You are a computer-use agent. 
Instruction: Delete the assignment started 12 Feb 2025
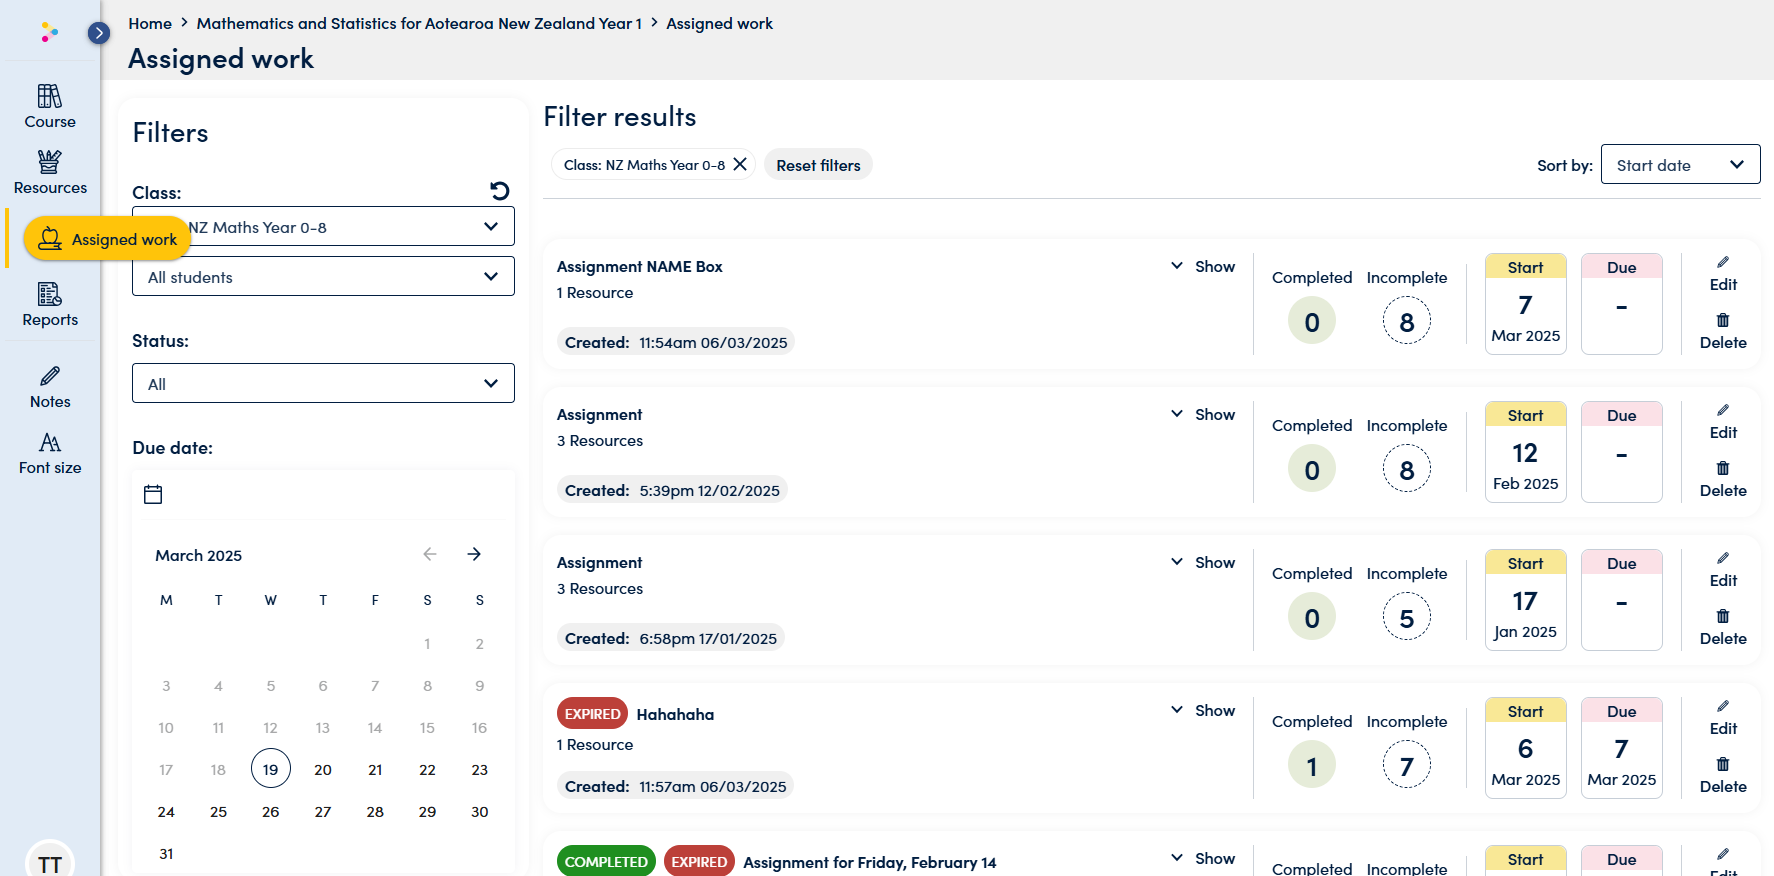point(1723,479)
